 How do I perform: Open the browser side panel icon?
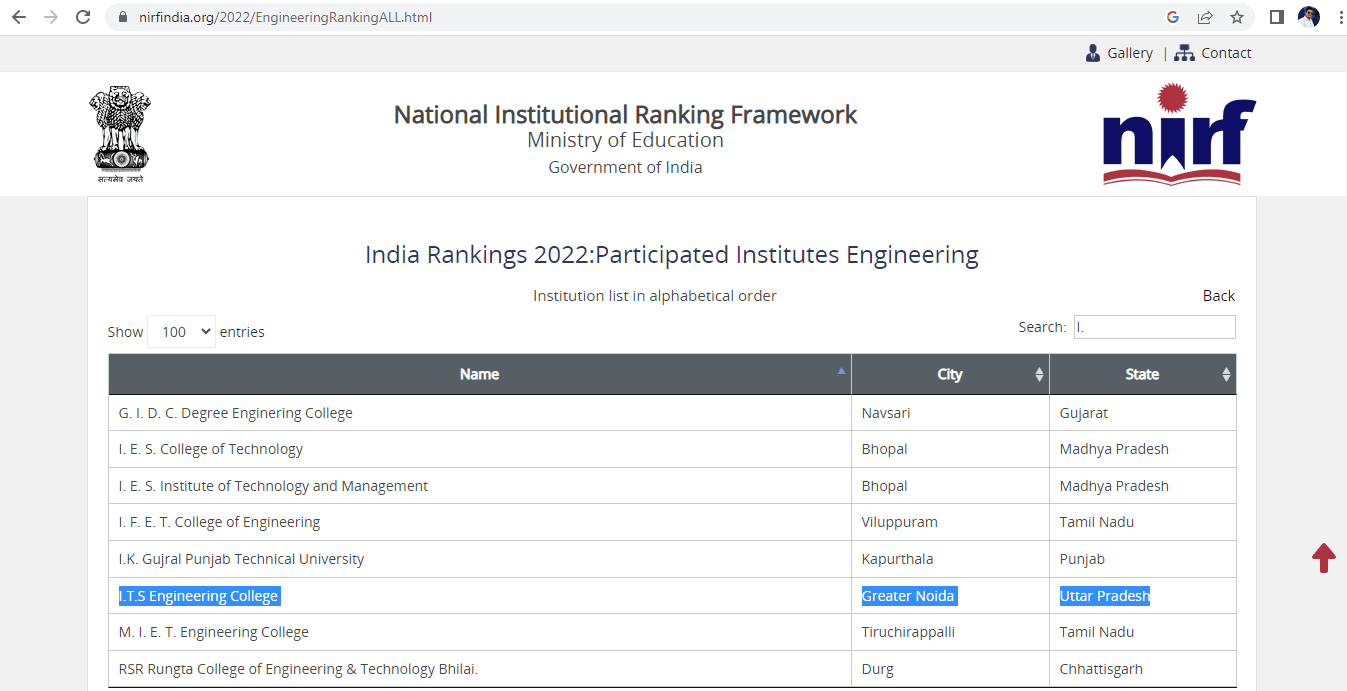(x=1277, y=17)
